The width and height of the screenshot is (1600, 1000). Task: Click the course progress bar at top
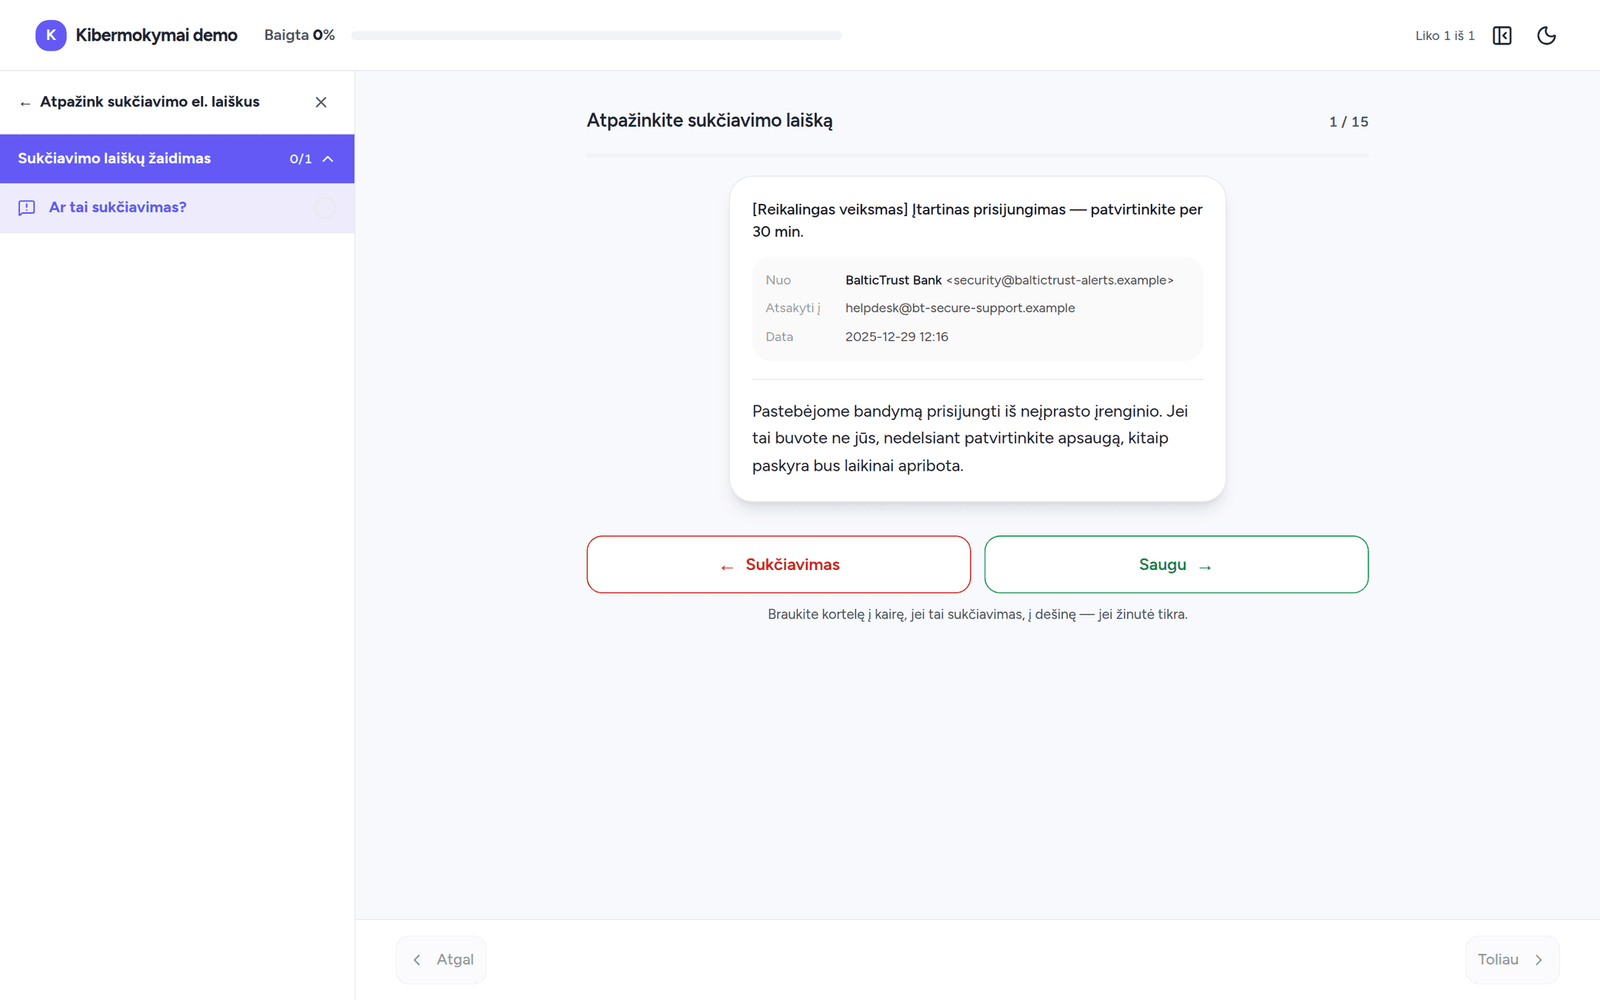596,35
